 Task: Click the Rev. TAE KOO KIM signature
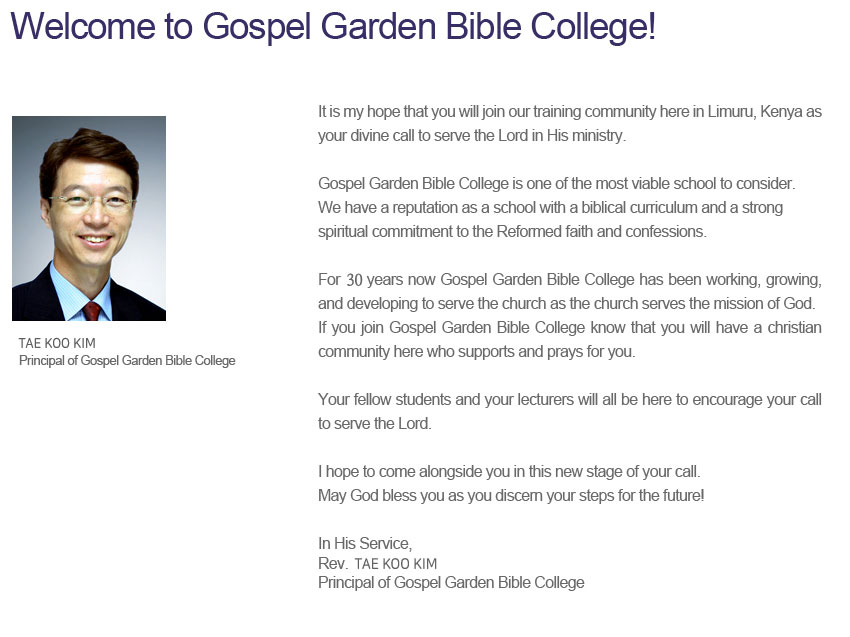click(377, 563)
